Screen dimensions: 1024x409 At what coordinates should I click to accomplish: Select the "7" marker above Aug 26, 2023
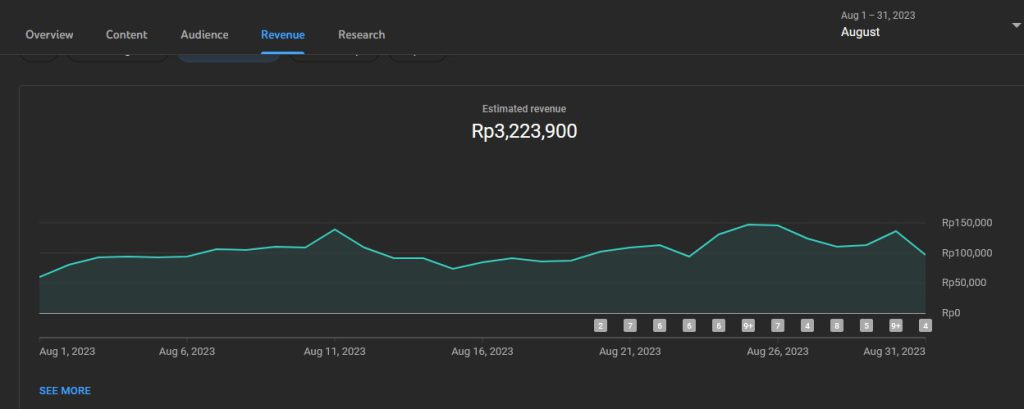click(x=777, y=325)
